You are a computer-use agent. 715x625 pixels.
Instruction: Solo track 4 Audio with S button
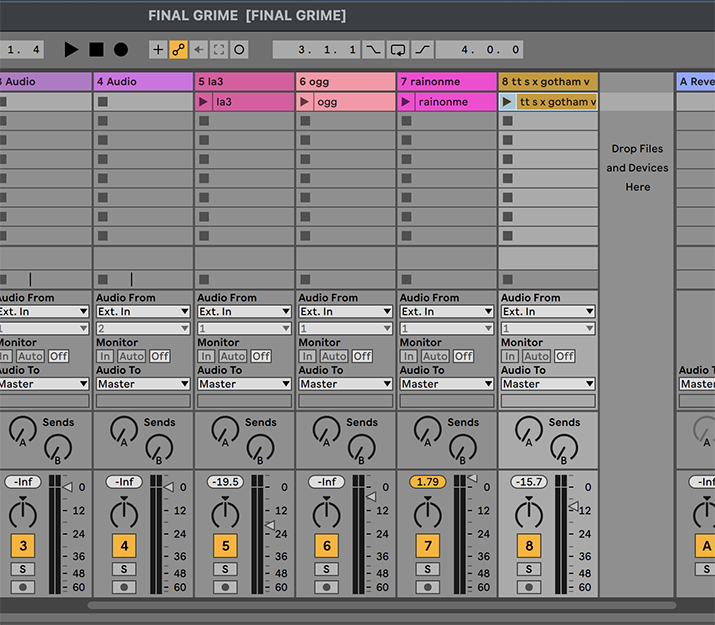click(124, 569)
